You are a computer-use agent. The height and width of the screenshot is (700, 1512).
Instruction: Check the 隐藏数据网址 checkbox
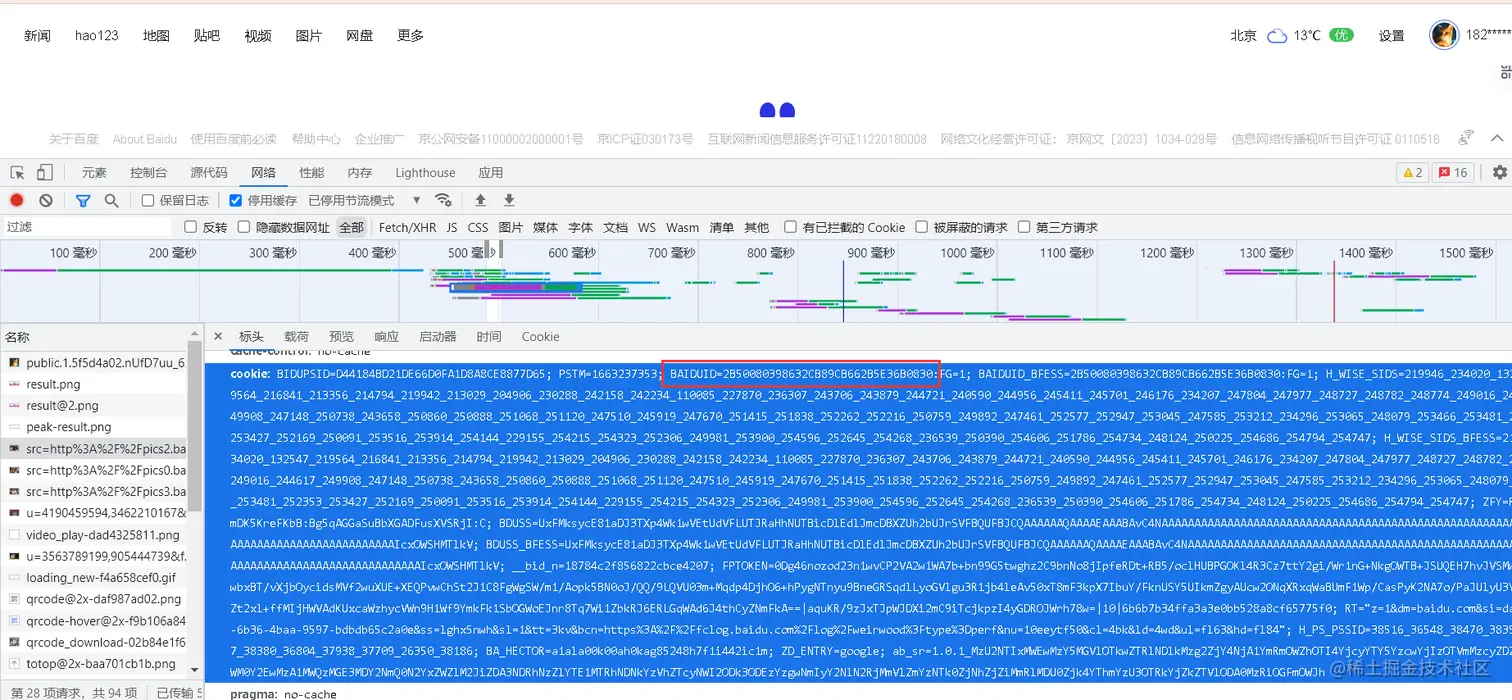tap(244, 227)
